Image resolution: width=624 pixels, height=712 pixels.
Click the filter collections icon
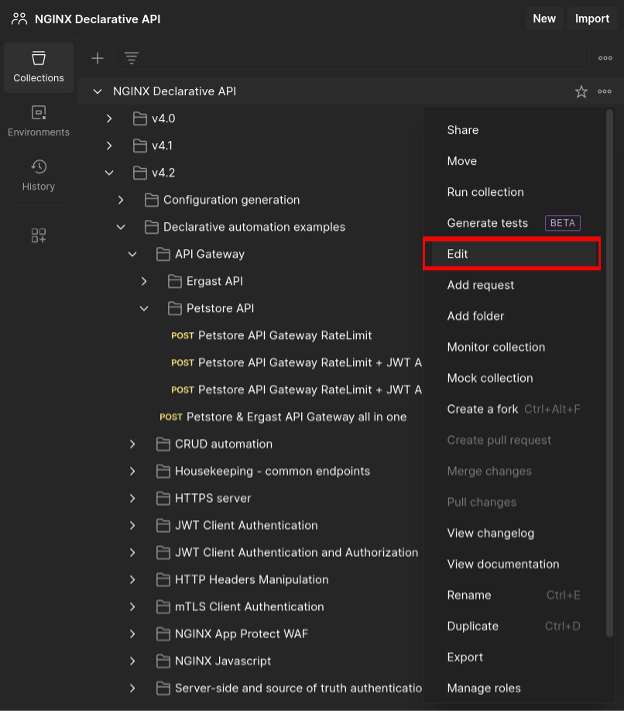click(x=131, y=58)
